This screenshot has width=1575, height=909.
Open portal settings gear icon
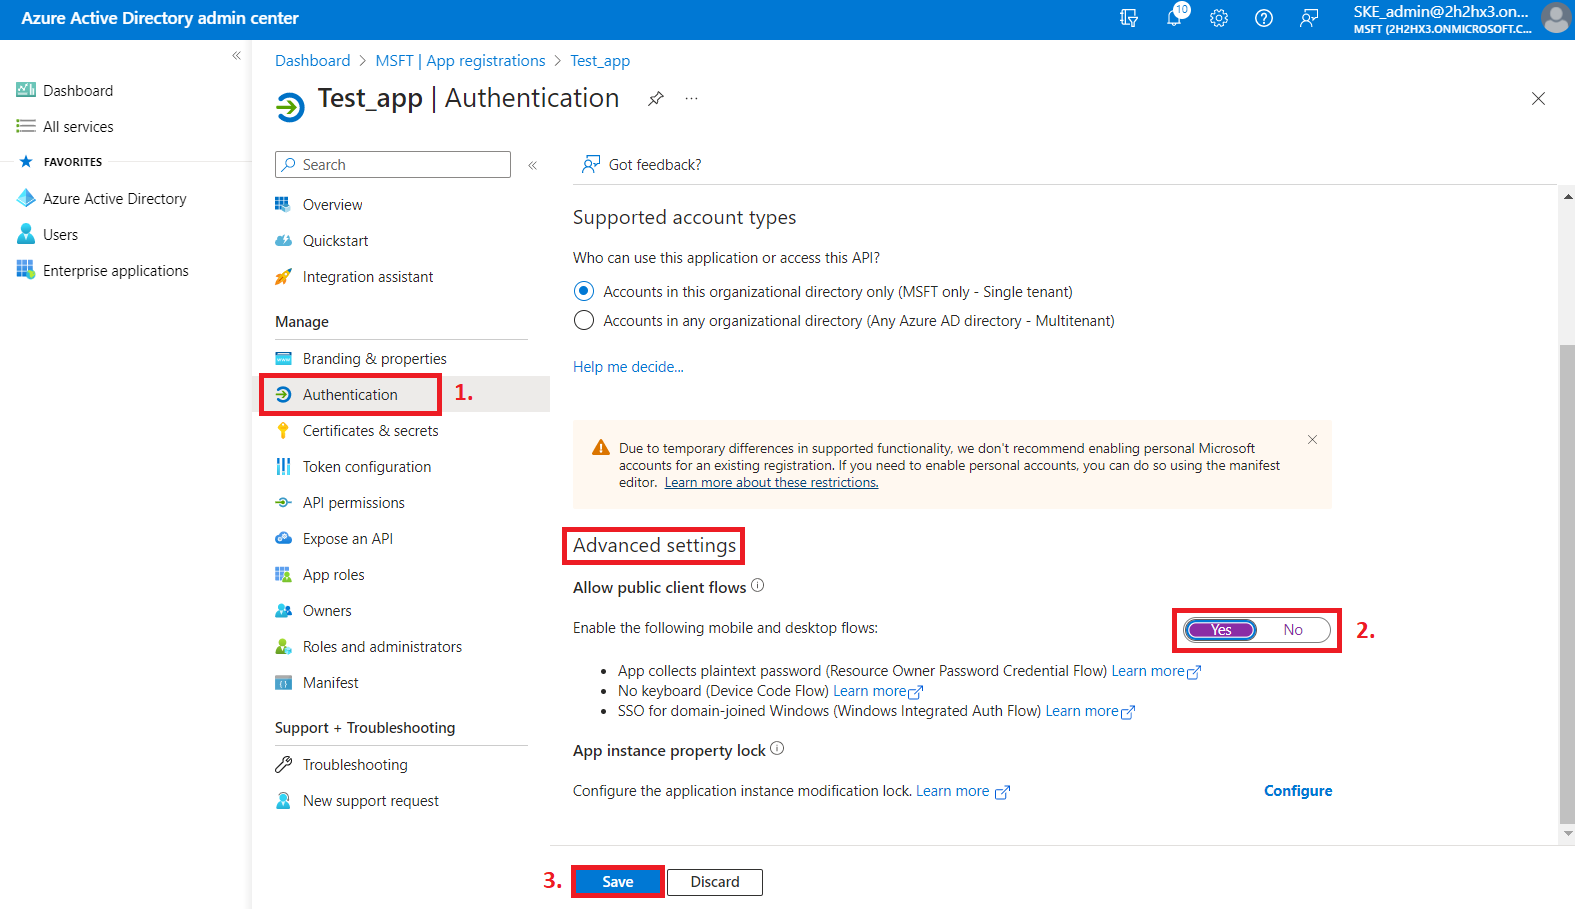(1219, 18)
